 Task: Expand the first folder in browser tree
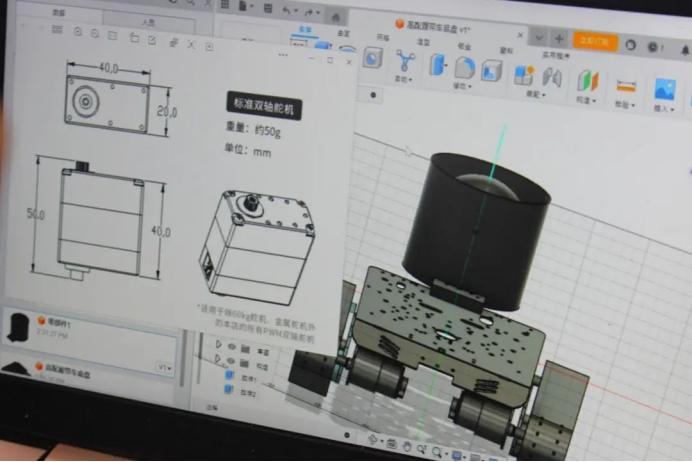(x=218, y=344)
